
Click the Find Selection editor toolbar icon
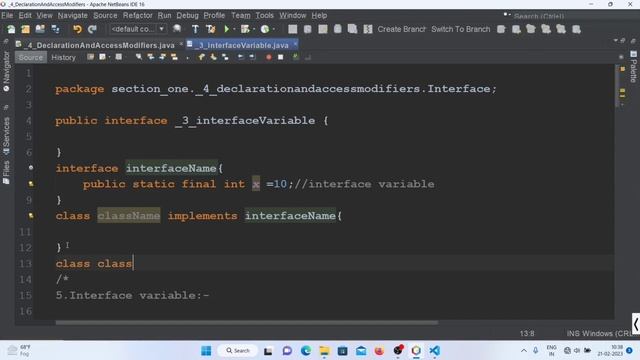[x=139, y=57]
